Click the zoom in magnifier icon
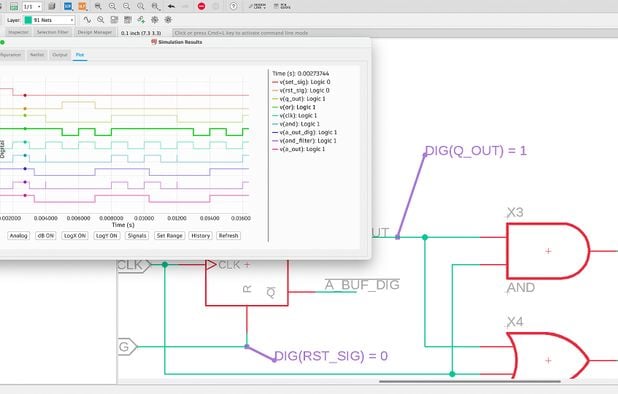 tap(112, 6)
